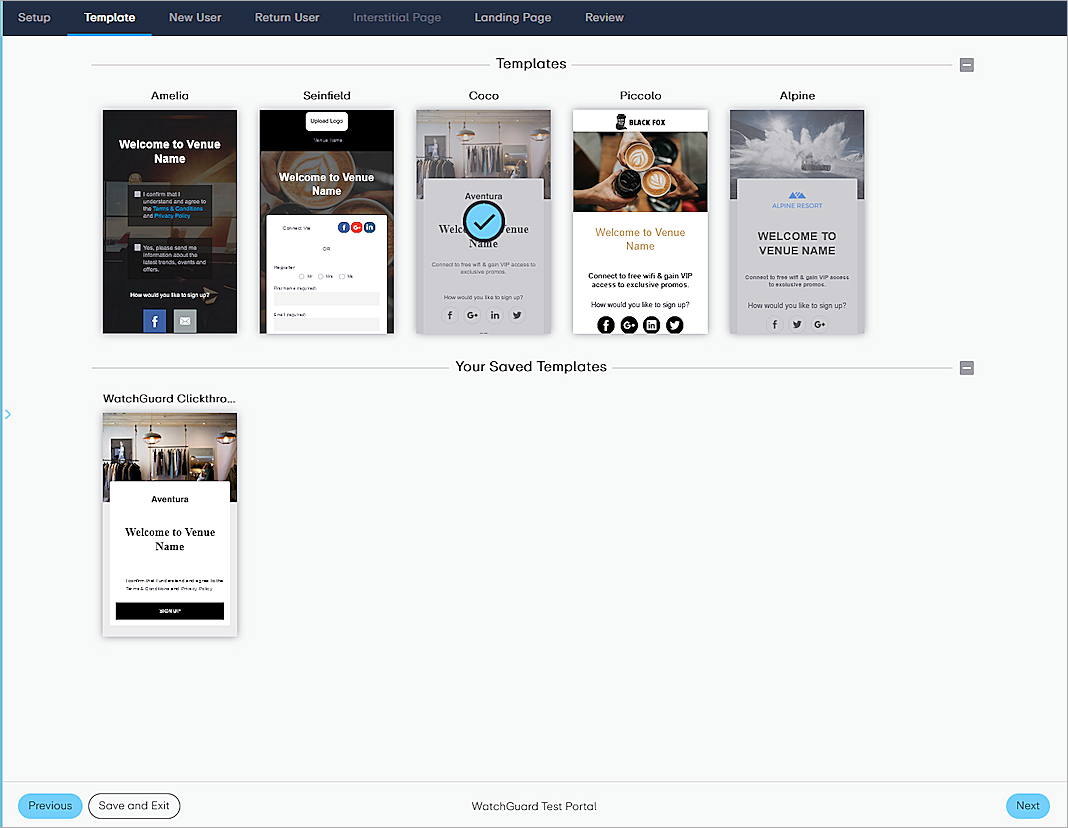Image resolution: width=1068 pixels, height=828 pixels.
Task: Collapse the Your Saved Templates section
Action: pos(966,368)
